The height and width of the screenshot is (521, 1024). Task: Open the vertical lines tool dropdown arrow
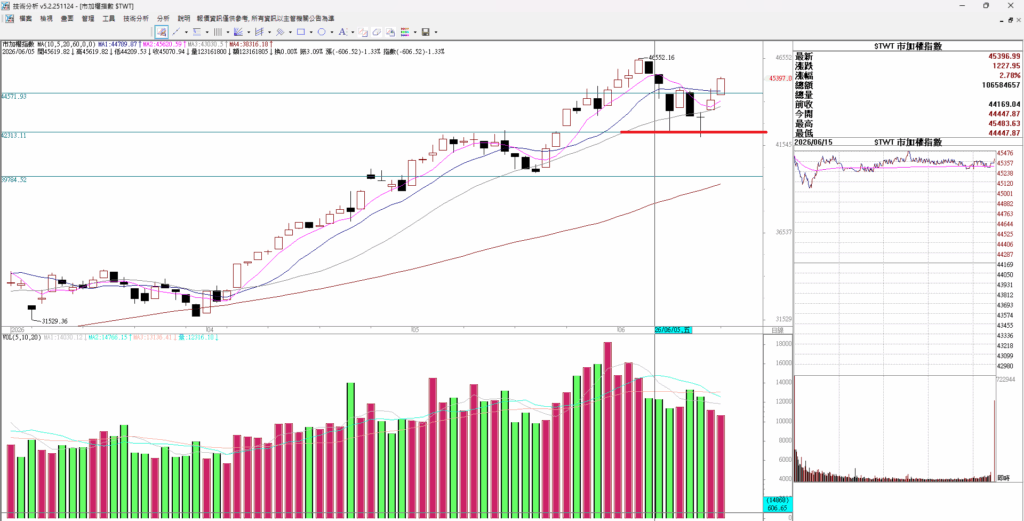[x=228, y=32]
